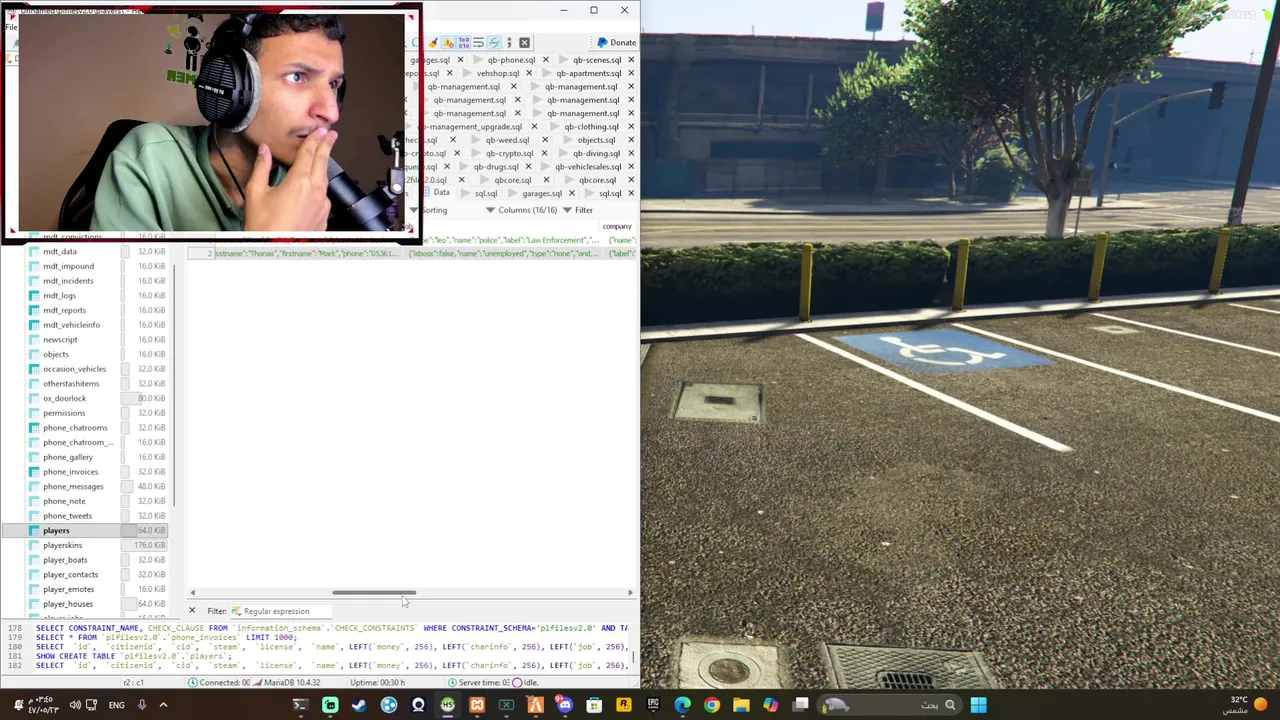Switch to the qb-scenes.sql tab
Screen dimensions: 1280x720
click(x=597, y=60)
